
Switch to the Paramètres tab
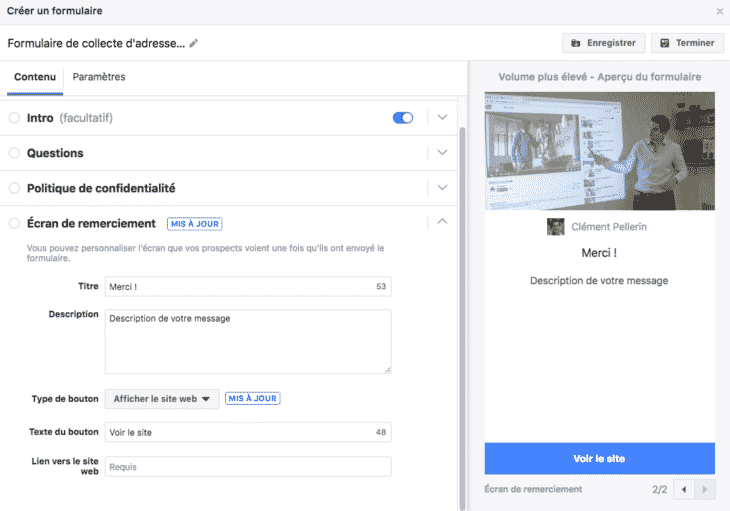coord(99,77)
